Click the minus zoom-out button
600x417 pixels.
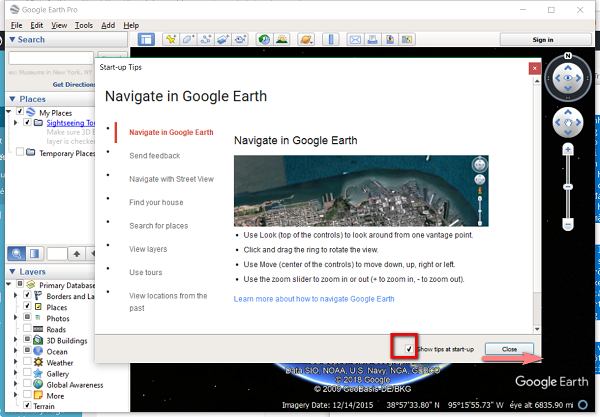point(568,225)
